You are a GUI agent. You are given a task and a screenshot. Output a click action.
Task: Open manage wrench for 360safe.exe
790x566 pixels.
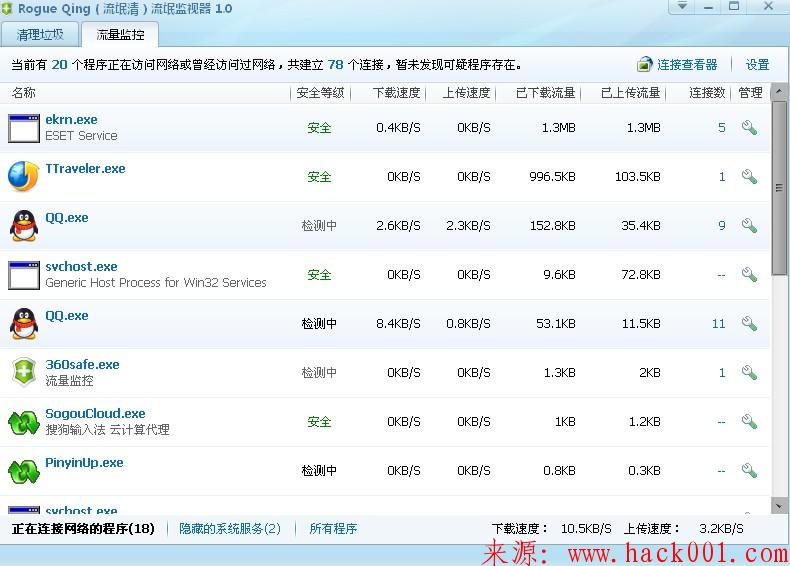(749, 372)
